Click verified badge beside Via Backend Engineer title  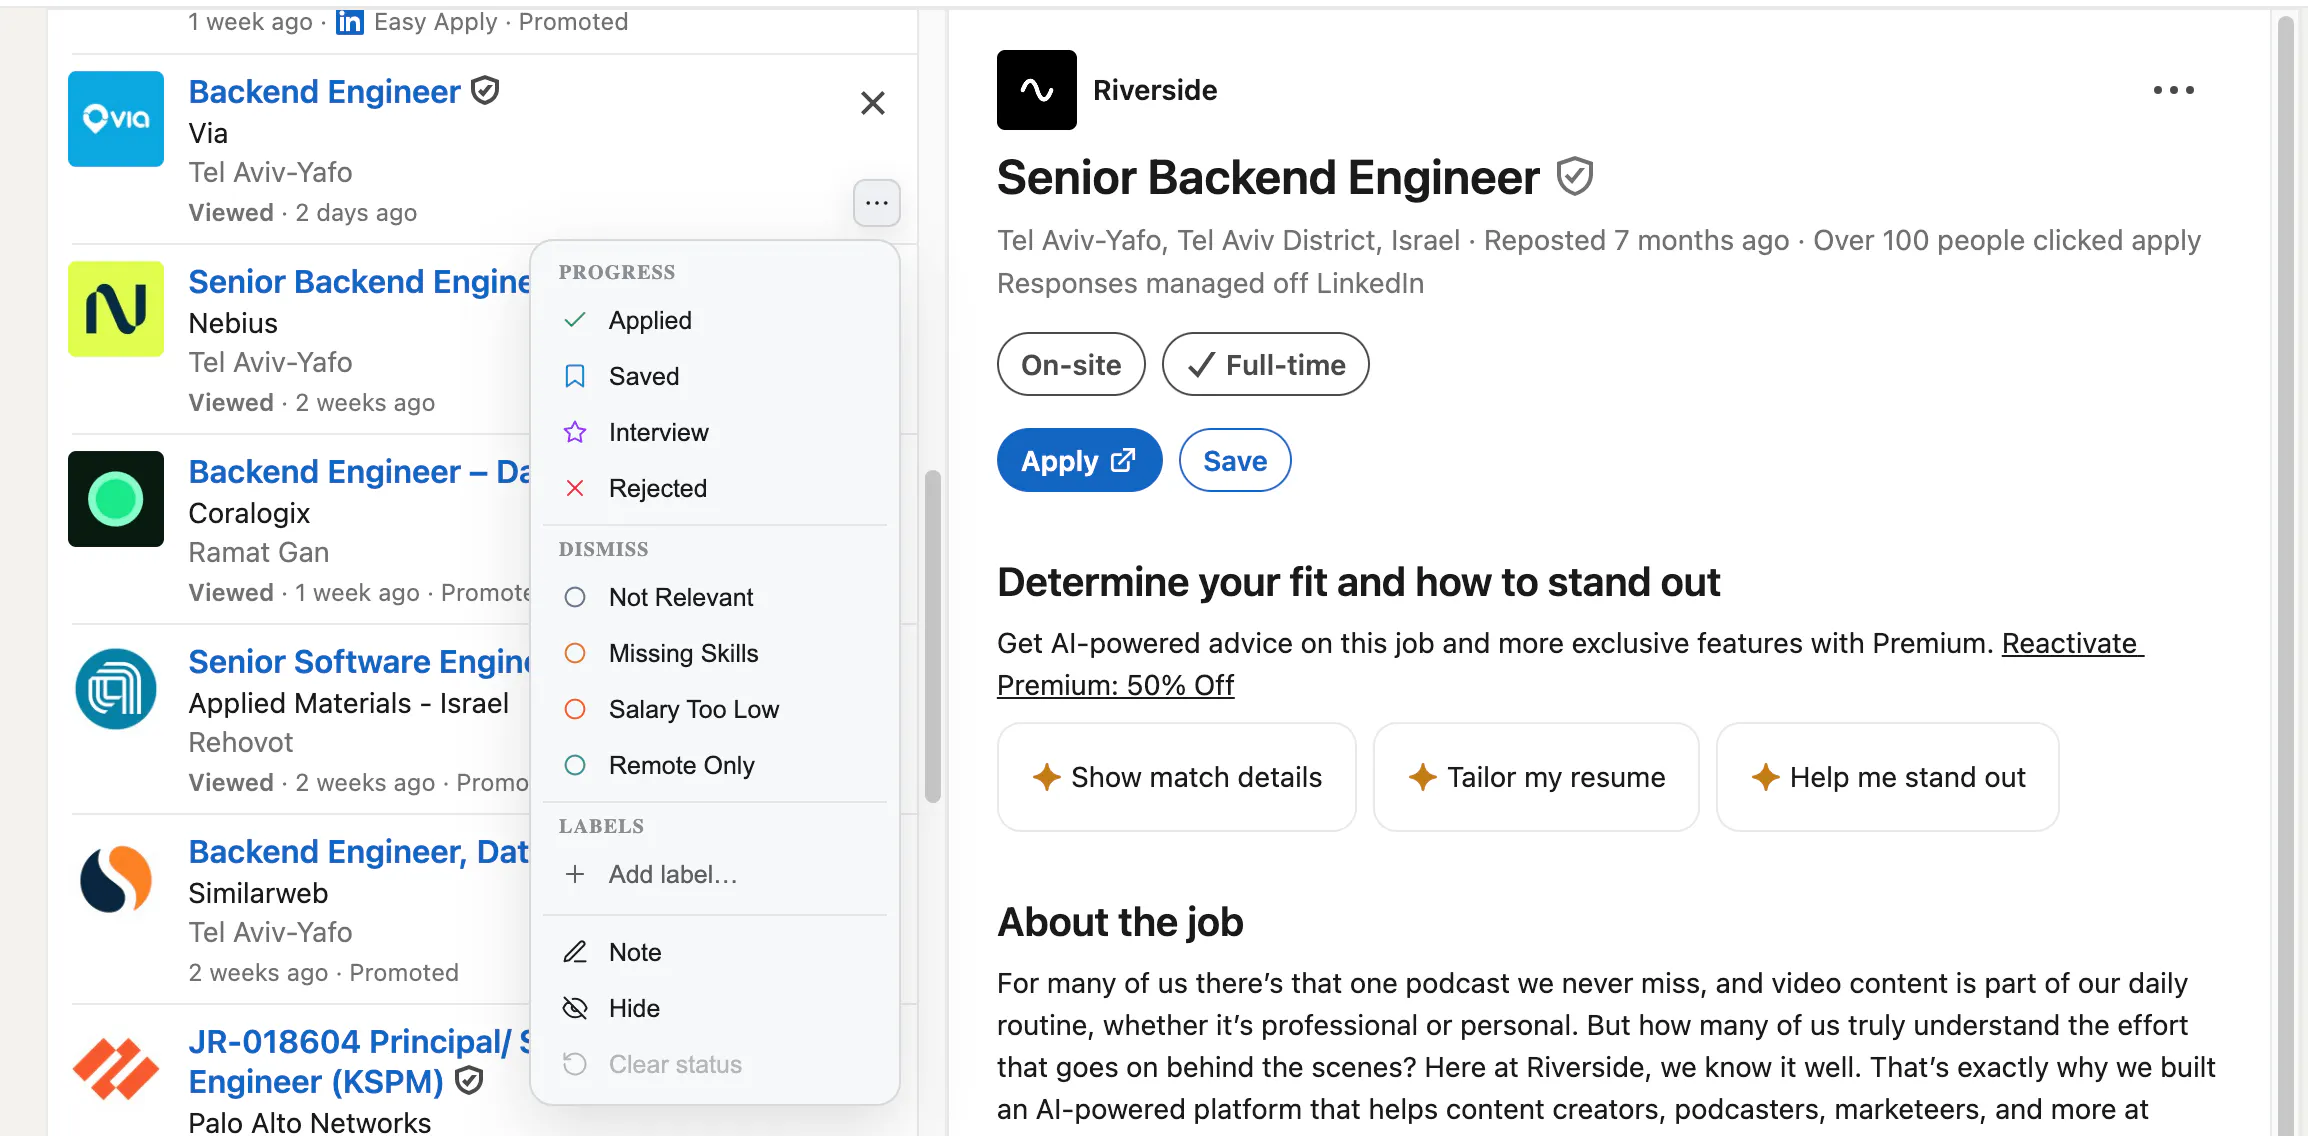pos(485,91)
